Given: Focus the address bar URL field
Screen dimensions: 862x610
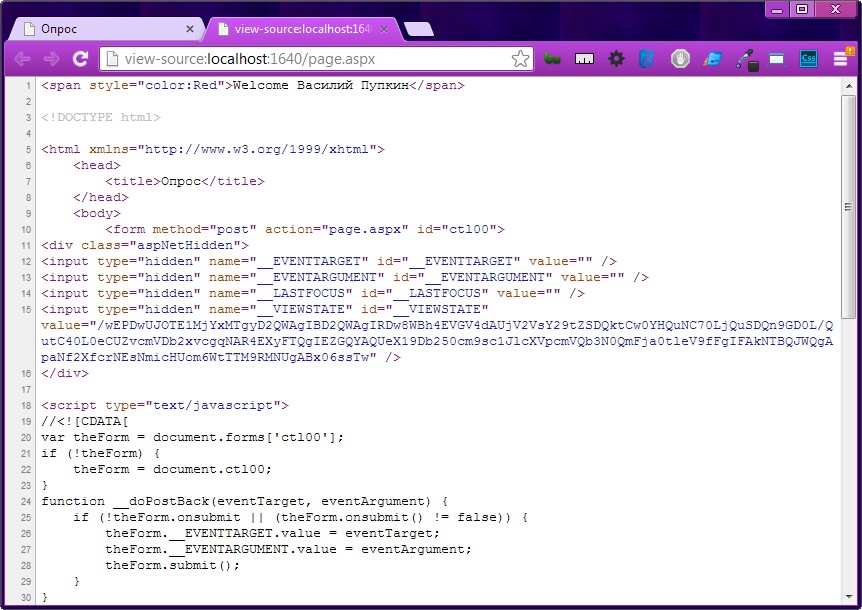Looking at the screenshot, I should click(317, 59).
